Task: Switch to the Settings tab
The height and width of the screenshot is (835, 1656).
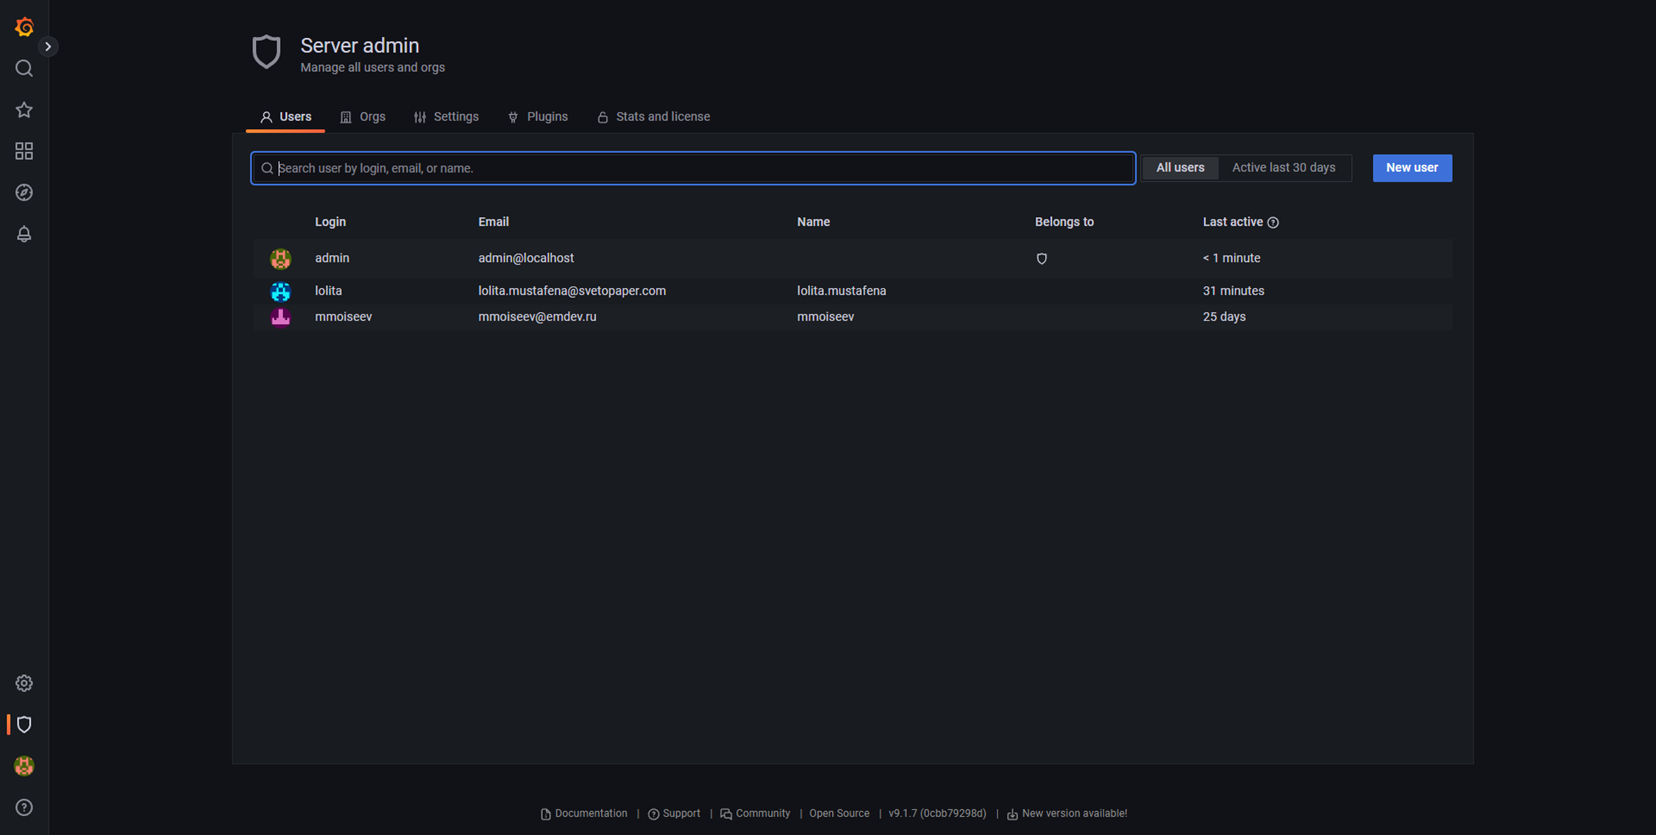Action: tap(446, 117)
